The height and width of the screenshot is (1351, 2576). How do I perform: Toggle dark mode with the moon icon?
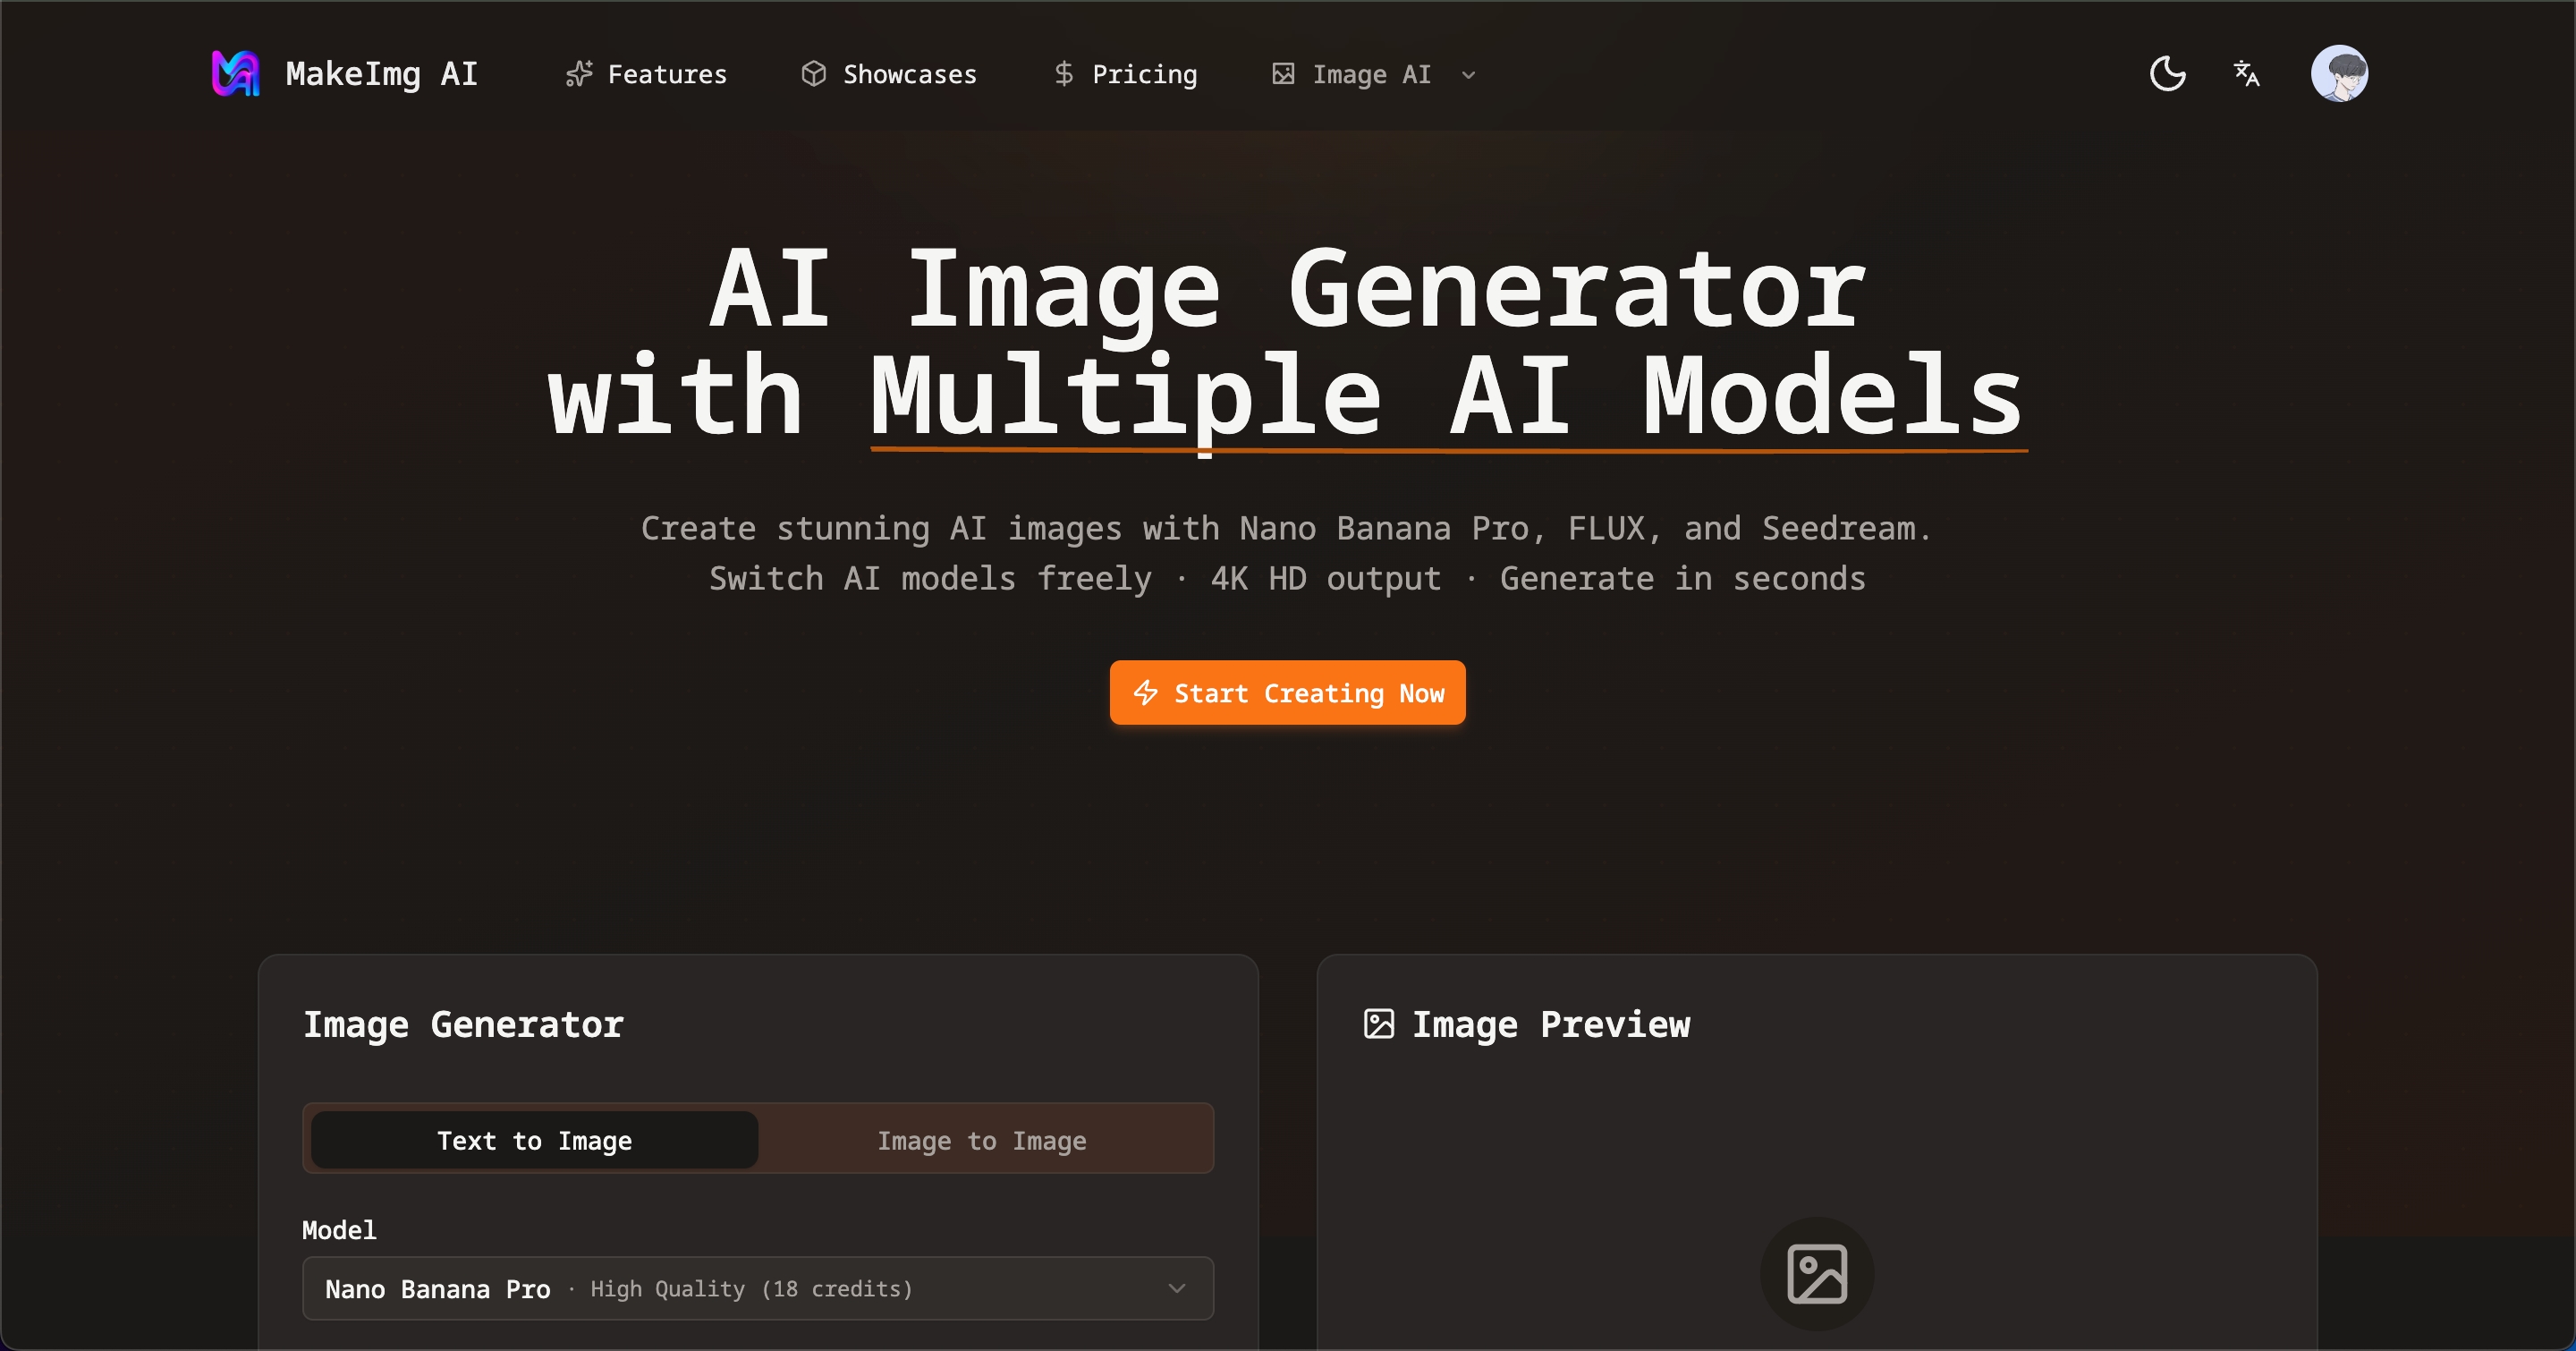(2166, 73)
